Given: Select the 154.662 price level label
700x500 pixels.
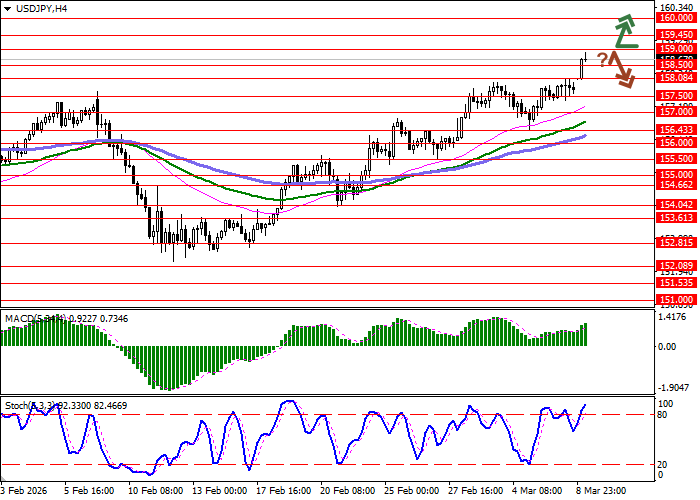Looking at the screenshot, I should click(676, 185).
